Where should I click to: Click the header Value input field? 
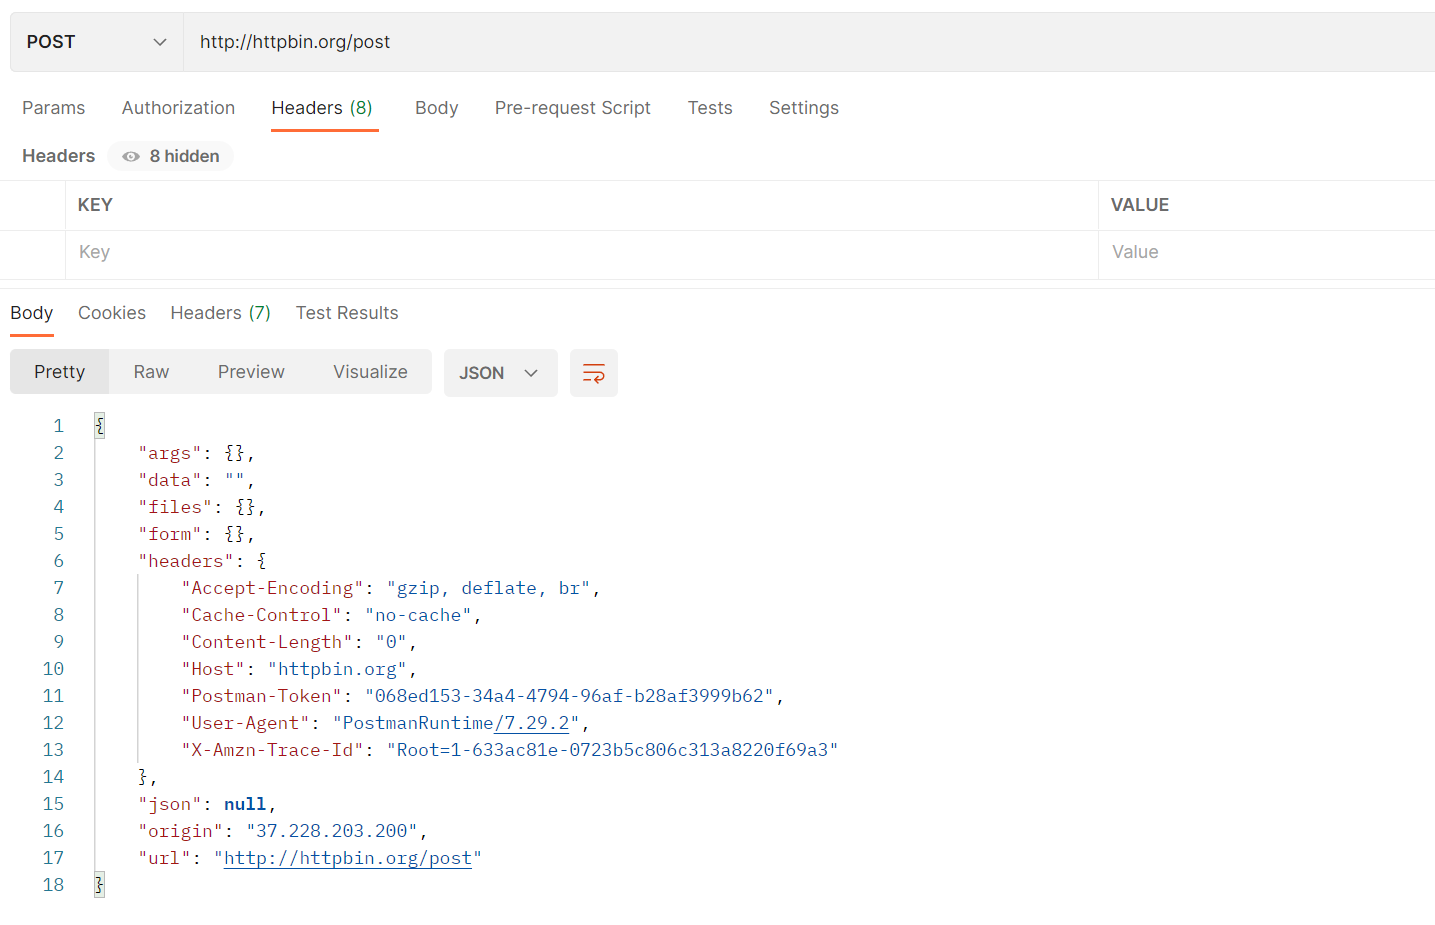coord(1267,253)
